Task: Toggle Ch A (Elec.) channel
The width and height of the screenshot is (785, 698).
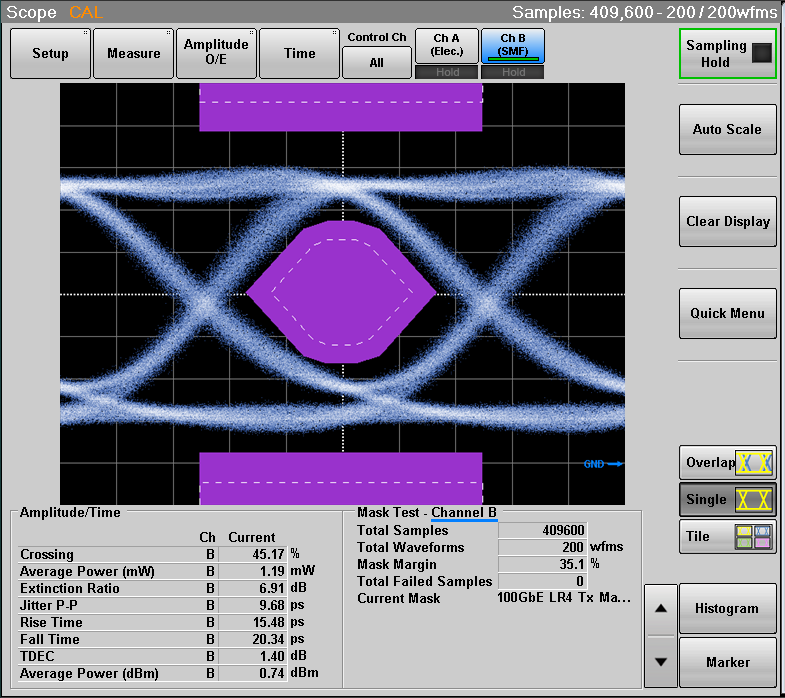Action: tap(445, 45)
